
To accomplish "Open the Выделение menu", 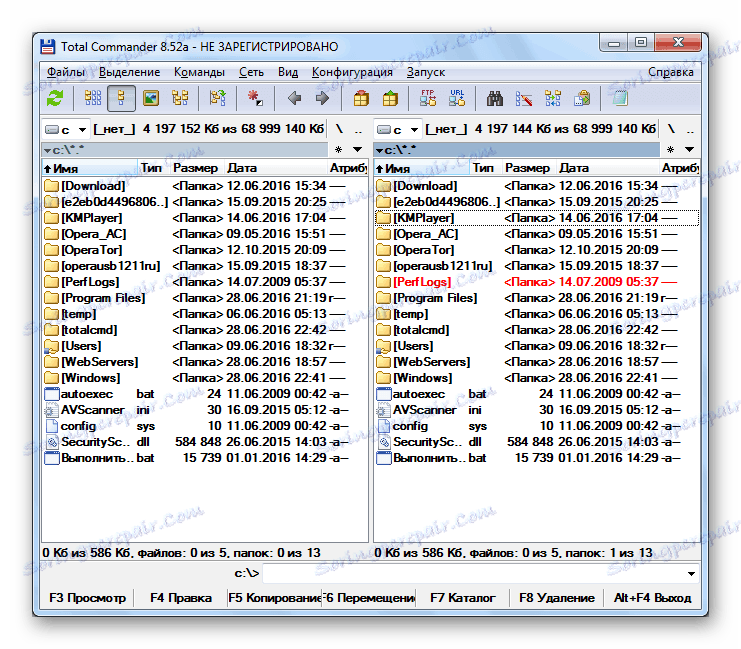I will coord(129,72).
